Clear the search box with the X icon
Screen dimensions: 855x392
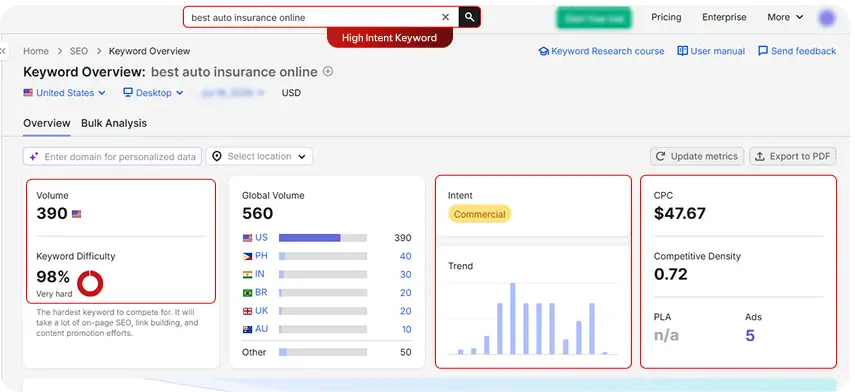pos(445,17)
